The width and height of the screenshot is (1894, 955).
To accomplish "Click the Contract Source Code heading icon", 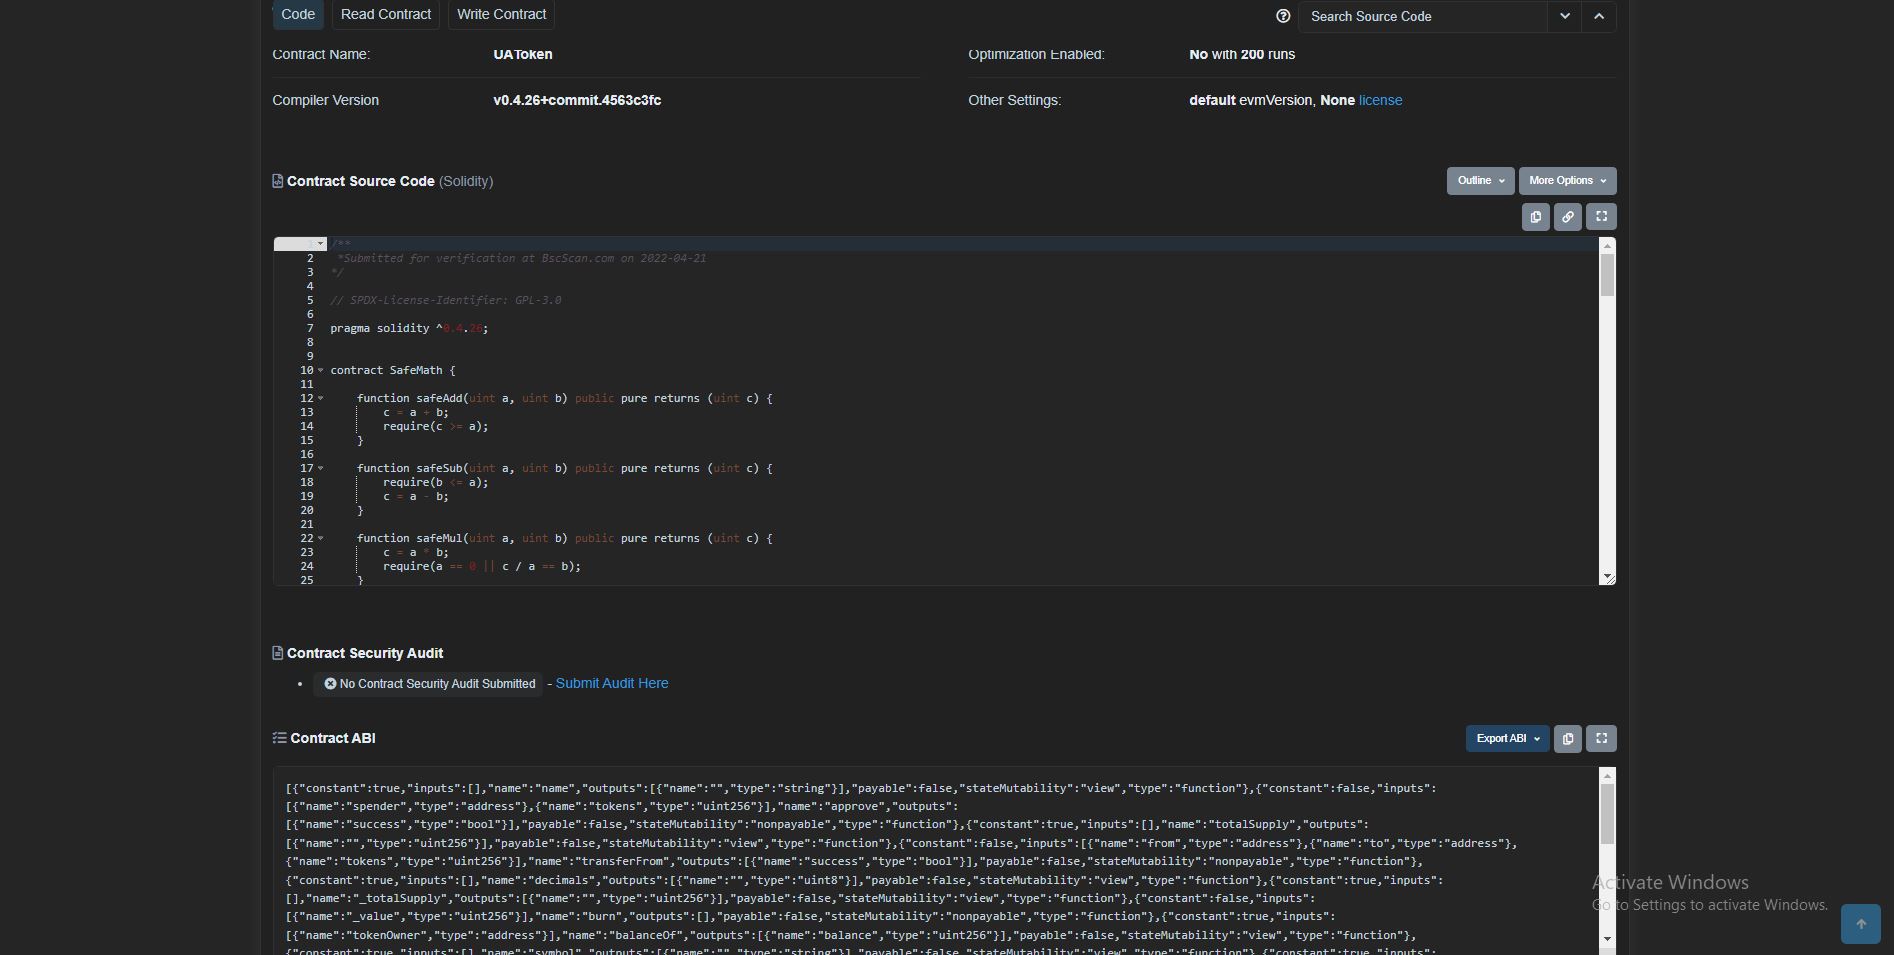I will pyautogui.click(x=277, y=181).
